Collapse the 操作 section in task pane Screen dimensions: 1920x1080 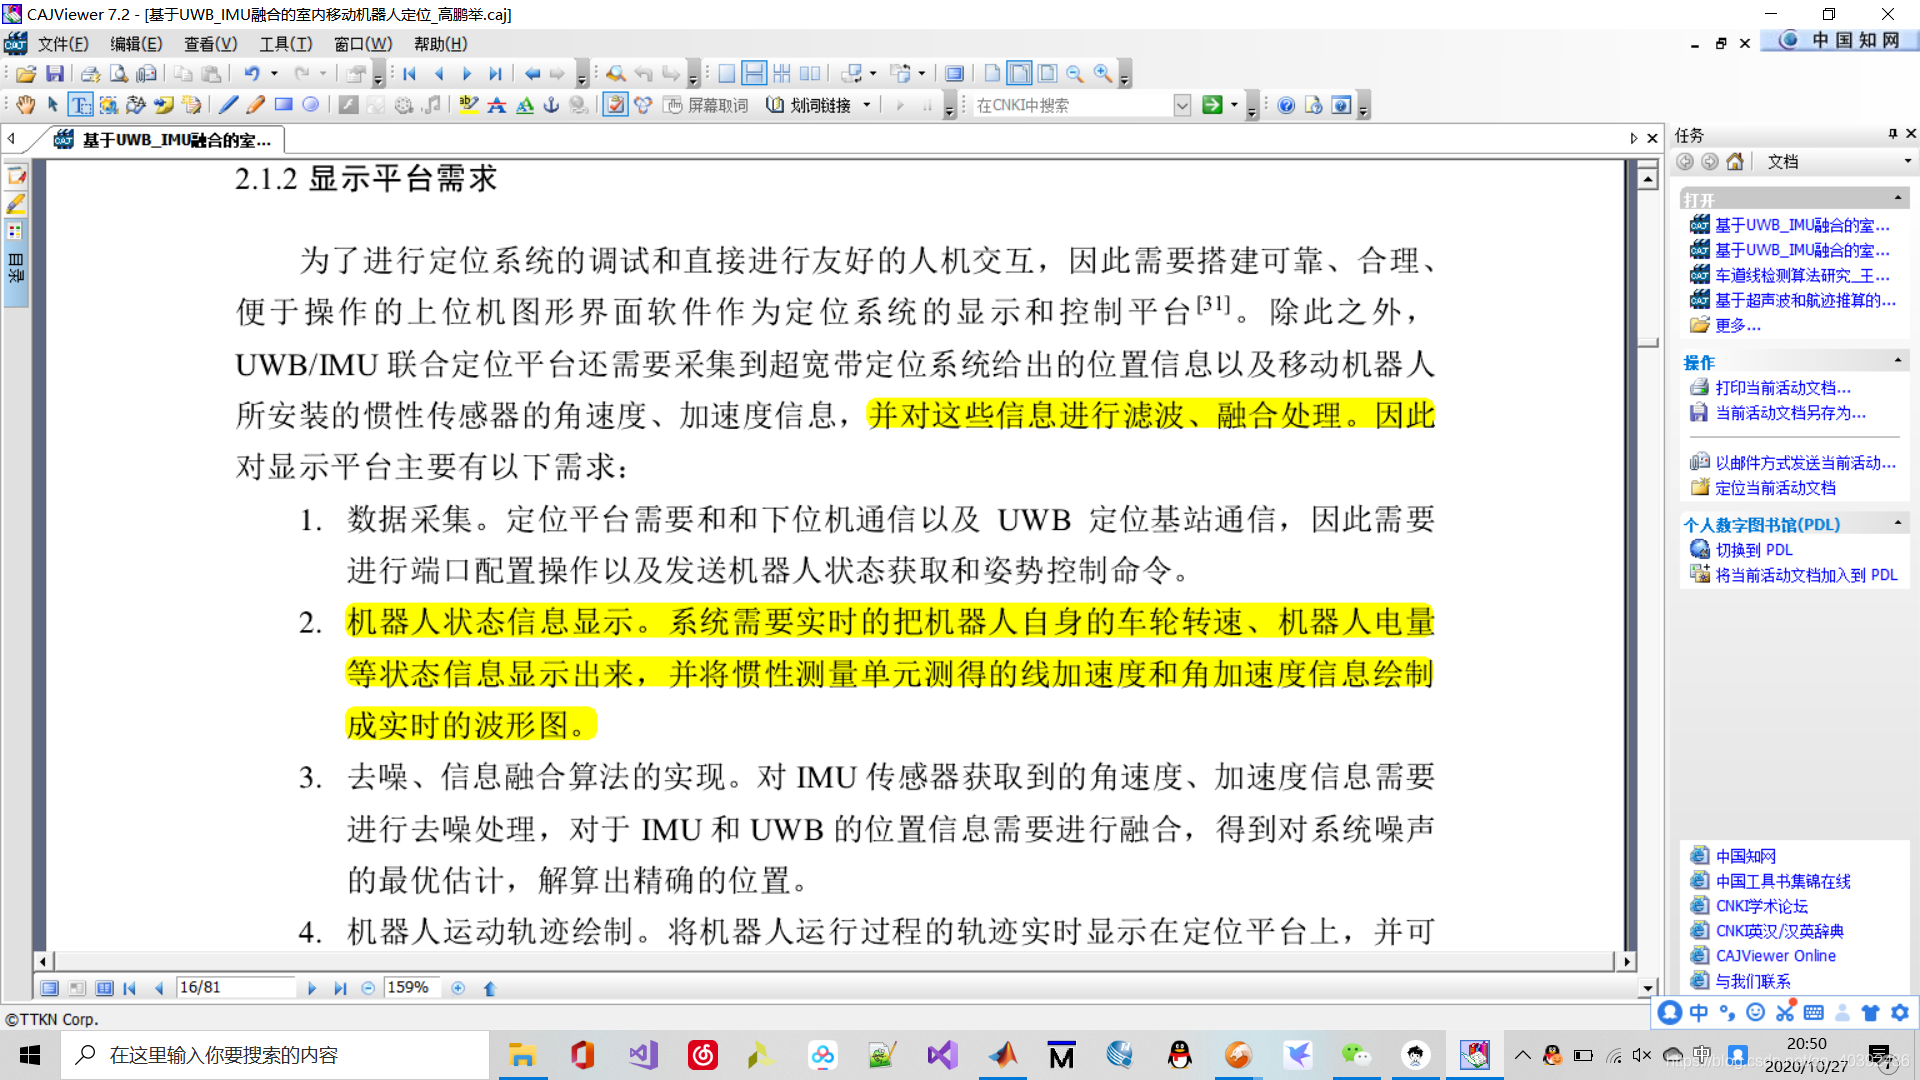coord(1897,361)
